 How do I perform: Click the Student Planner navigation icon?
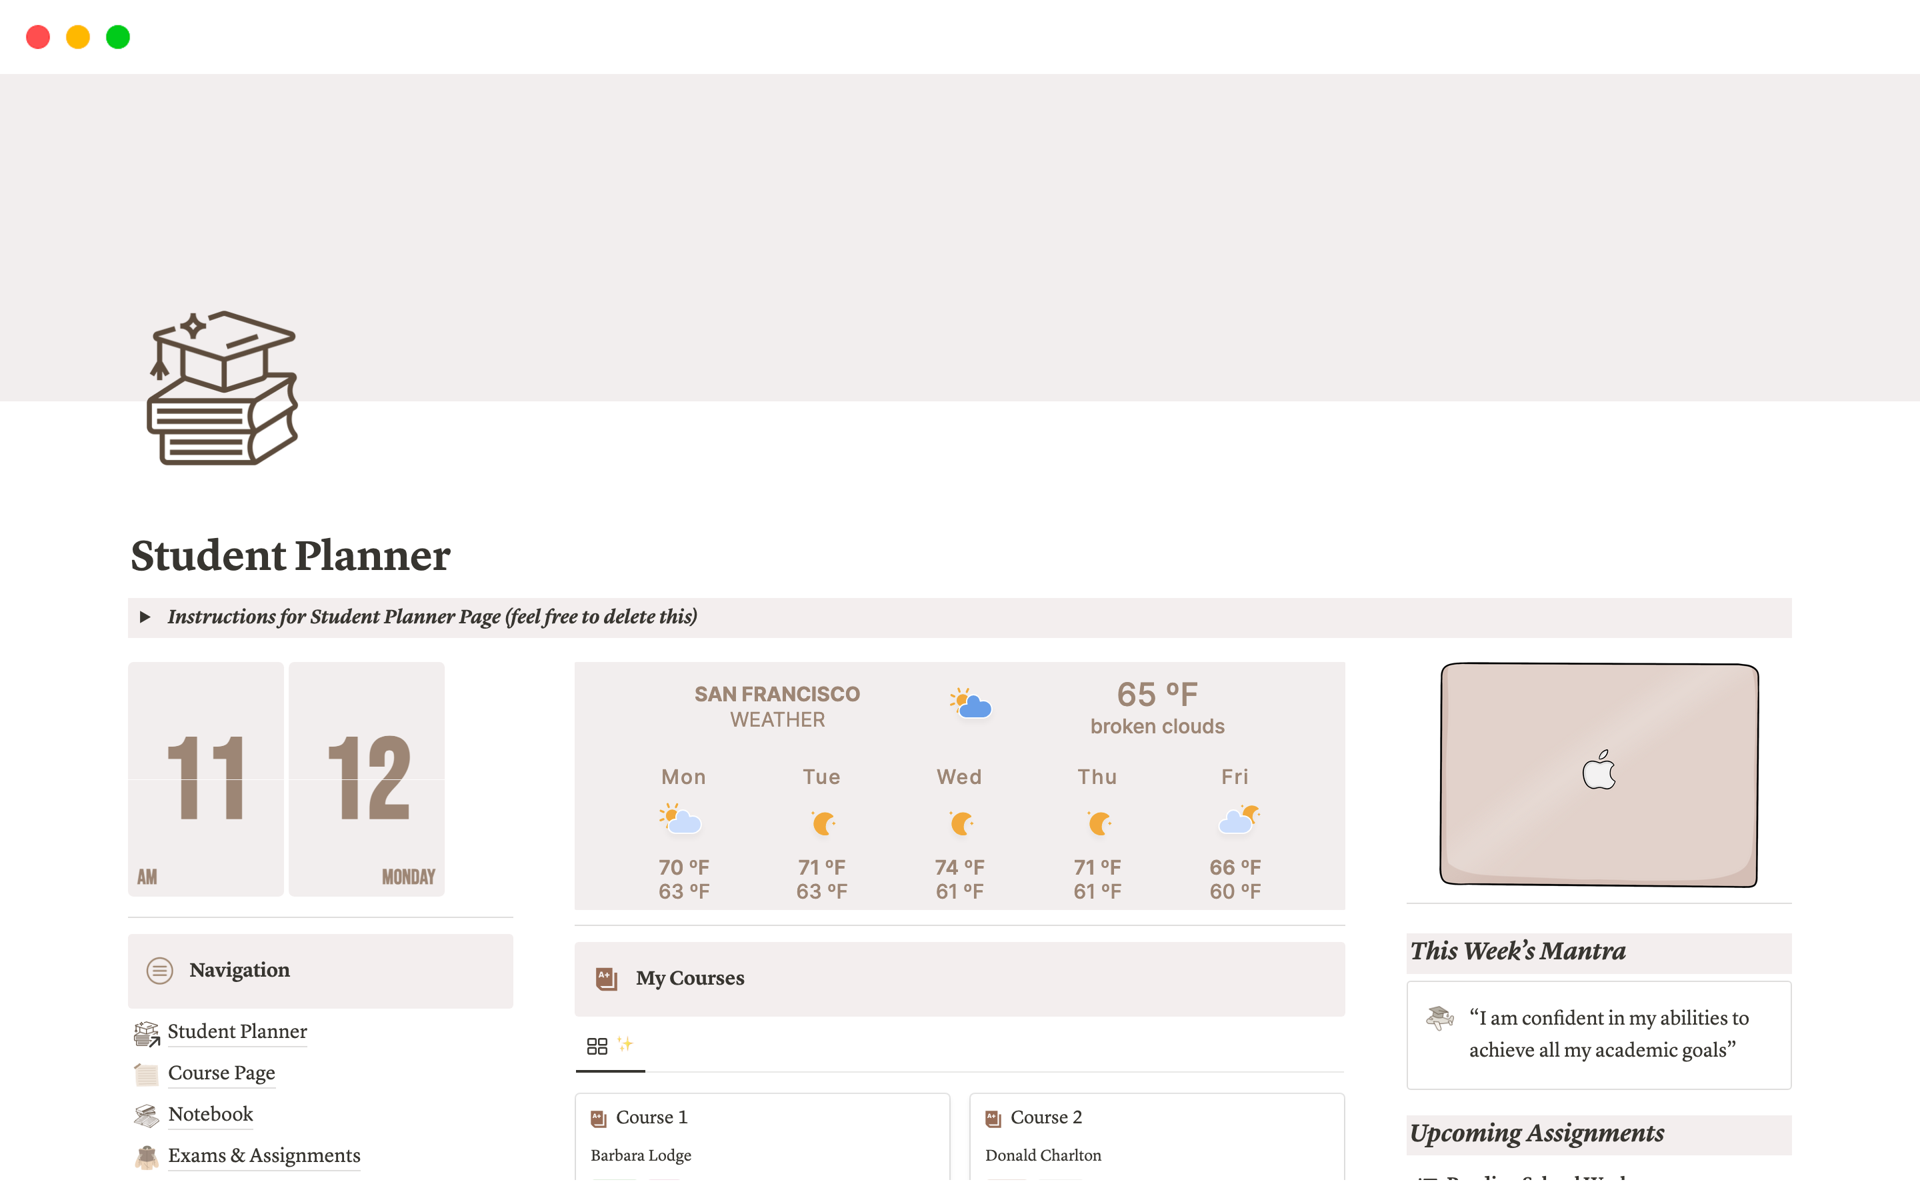coord(147,1030)
